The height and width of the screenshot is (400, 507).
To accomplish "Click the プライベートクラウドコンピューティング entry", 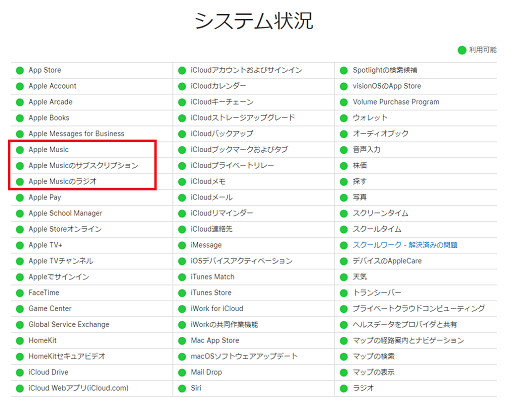I will [419, 309].
